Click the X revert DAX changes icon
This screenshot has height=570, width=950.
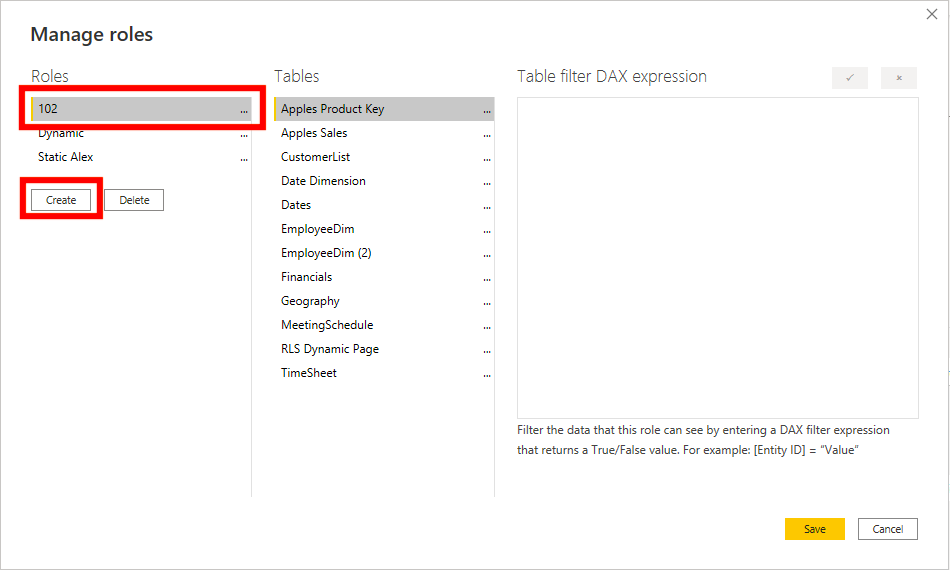[898, 78]
